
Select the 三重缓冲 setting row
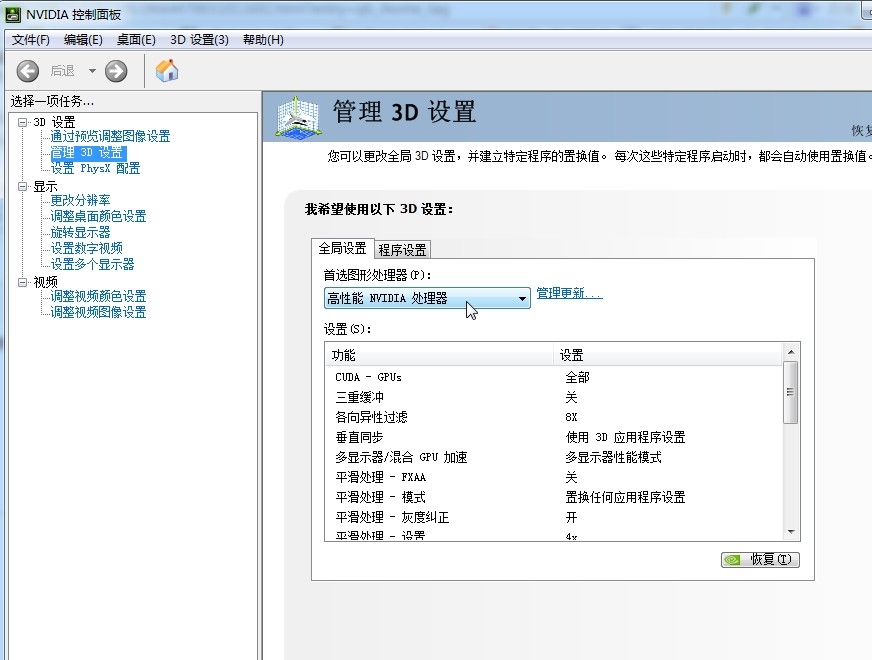[553, 397]
